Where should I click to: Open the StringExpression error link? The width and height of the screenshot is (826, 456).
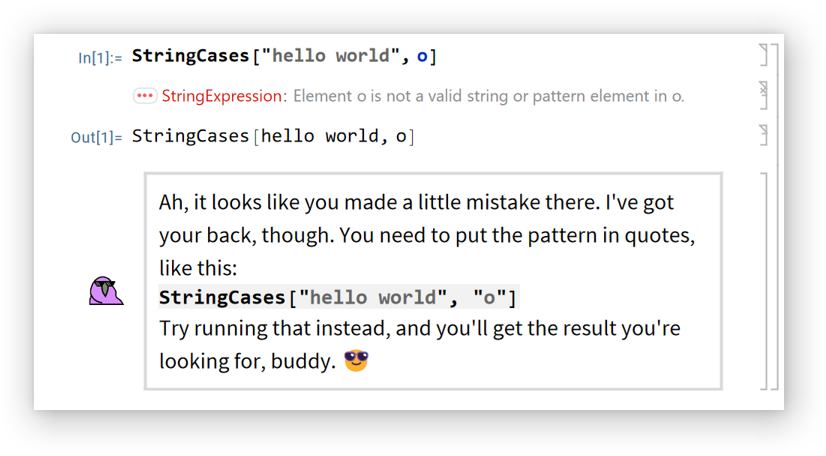pos(222,96)
